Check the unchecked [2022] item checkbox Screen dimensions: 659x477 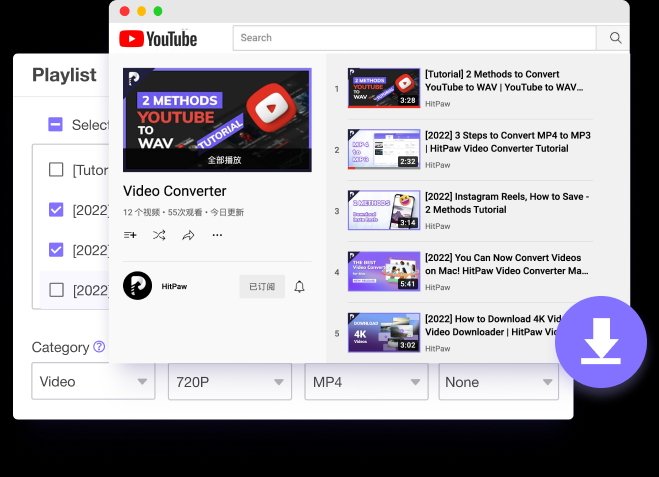pos(56,290)
